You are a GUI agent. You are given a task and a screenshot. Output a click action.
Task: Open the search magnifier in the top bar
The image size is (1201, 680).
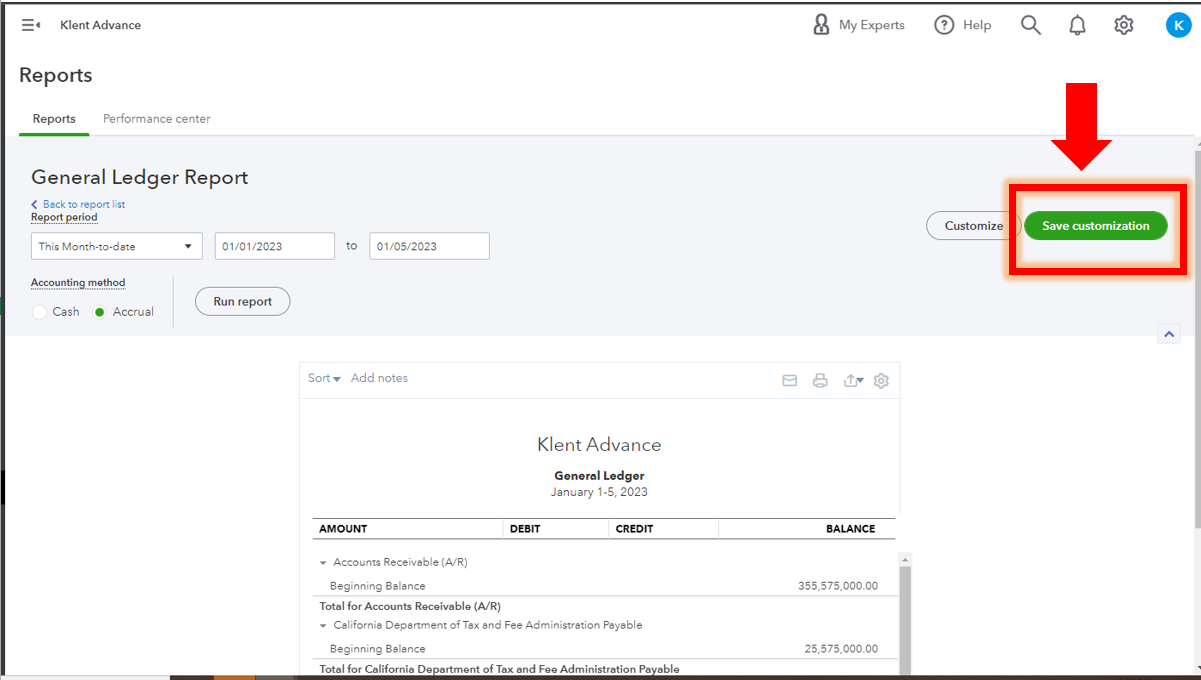pyautogui.click(x=1031, y=24)
